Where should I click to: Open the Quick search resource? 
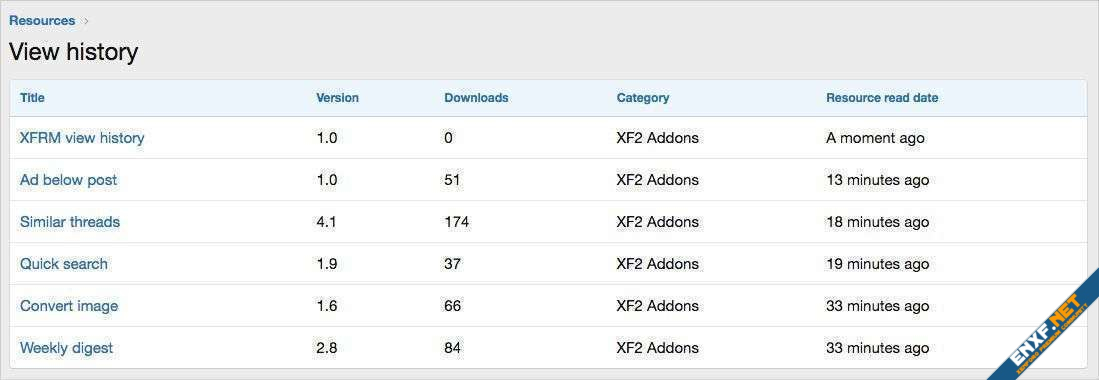click(x=64, y=264)
